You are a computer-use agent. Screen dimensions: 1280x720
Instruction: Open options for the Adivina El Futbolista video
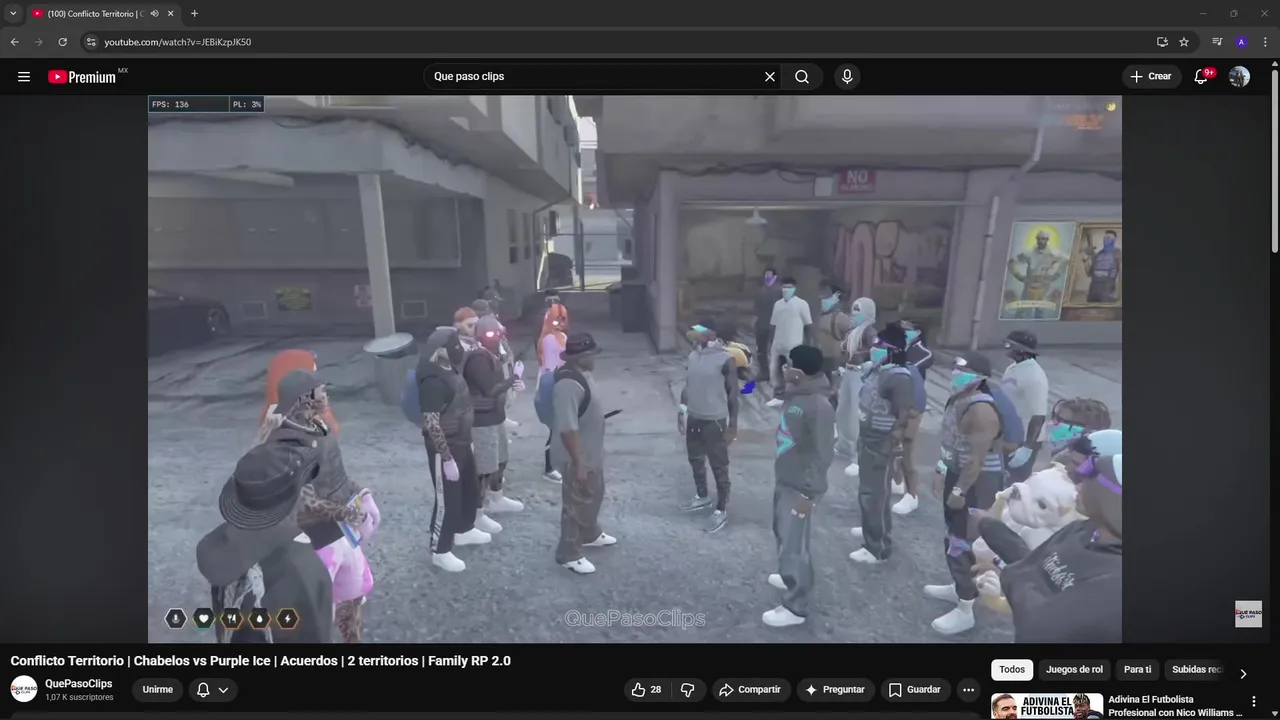coord(1254,701)
